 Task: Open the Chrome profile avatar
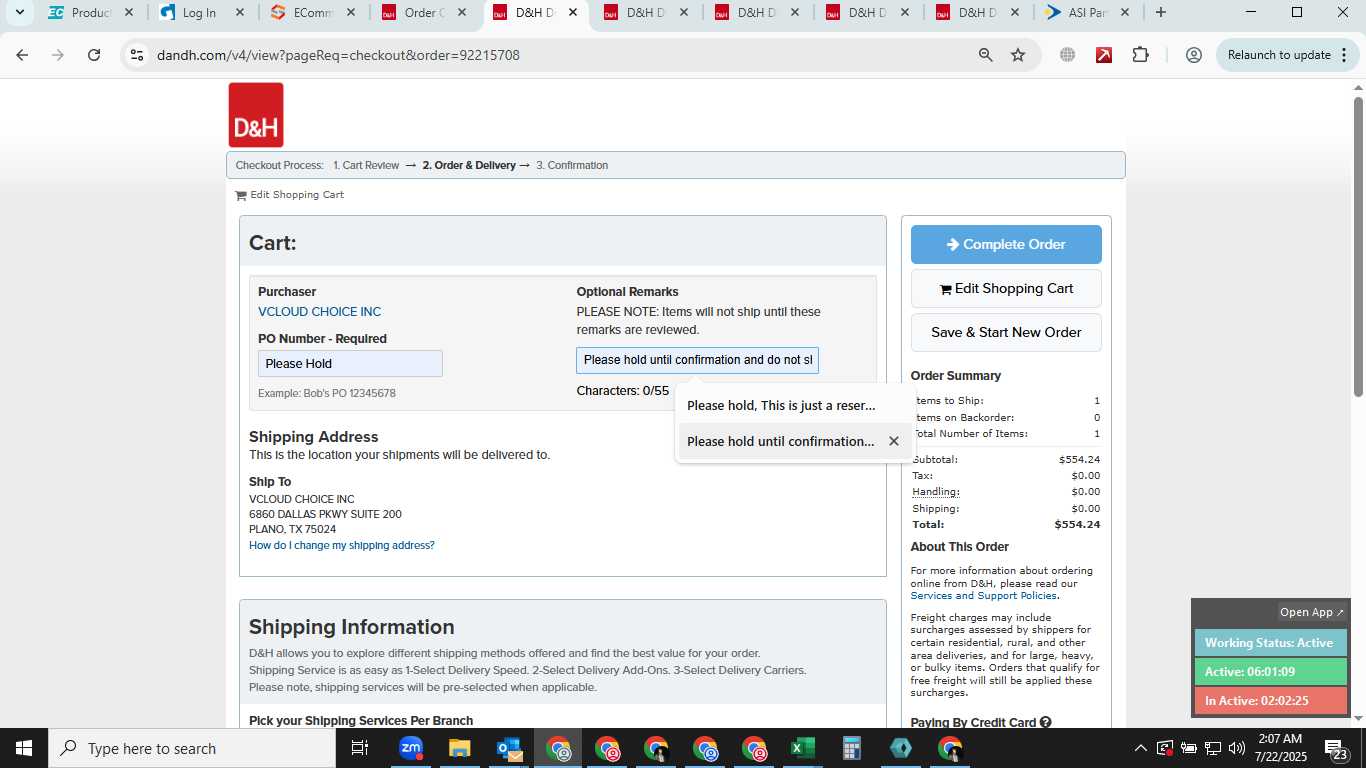coord(1193,55)
